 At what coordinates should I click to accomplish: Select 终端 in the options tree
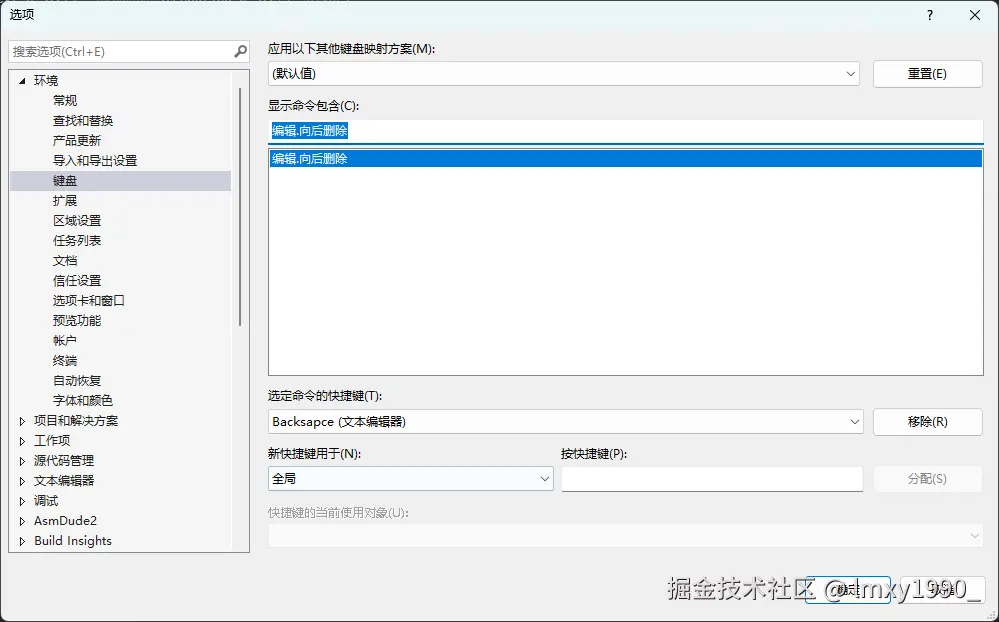coord(65,361)
